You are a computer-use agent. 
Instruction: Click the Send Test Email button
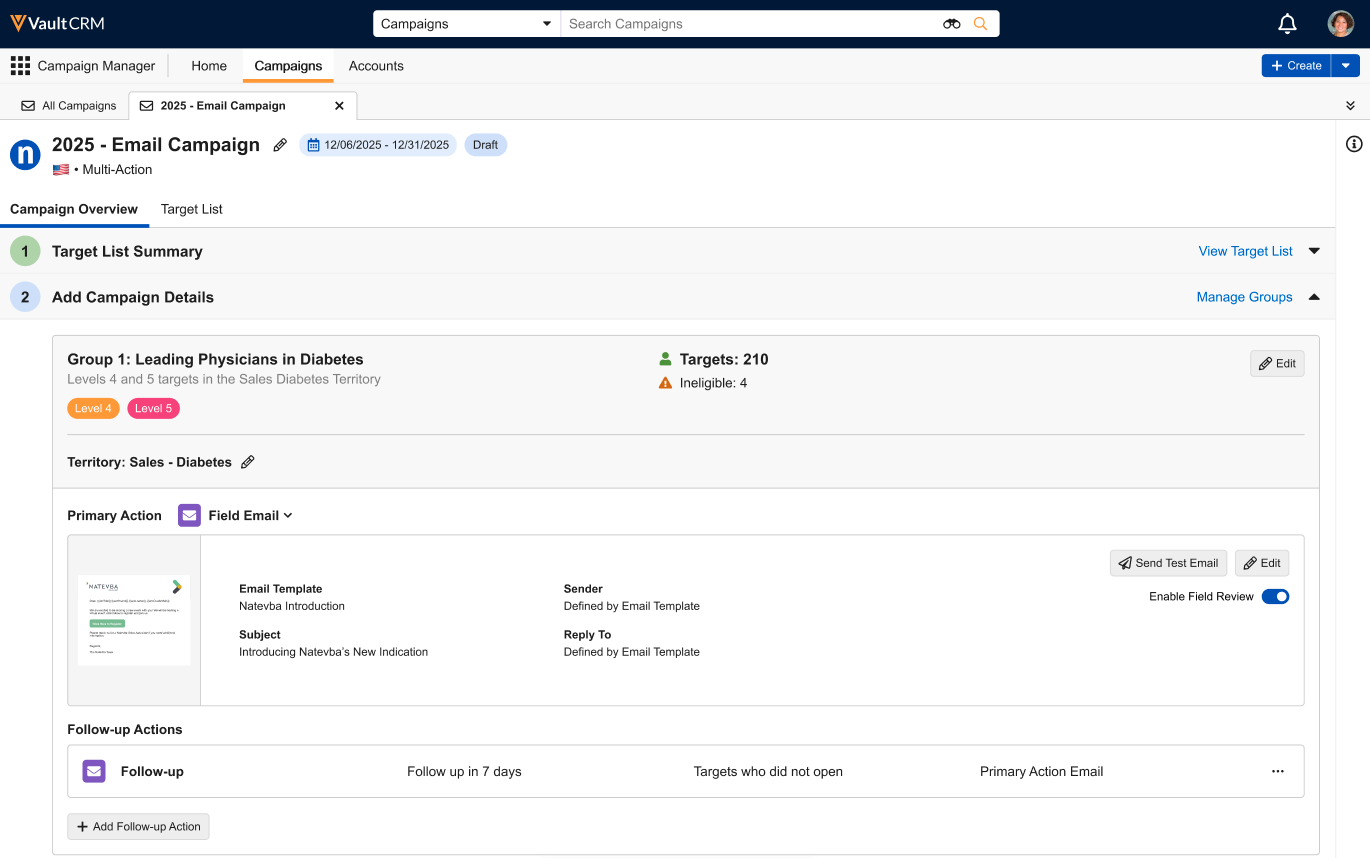(x=1168, y=563)
